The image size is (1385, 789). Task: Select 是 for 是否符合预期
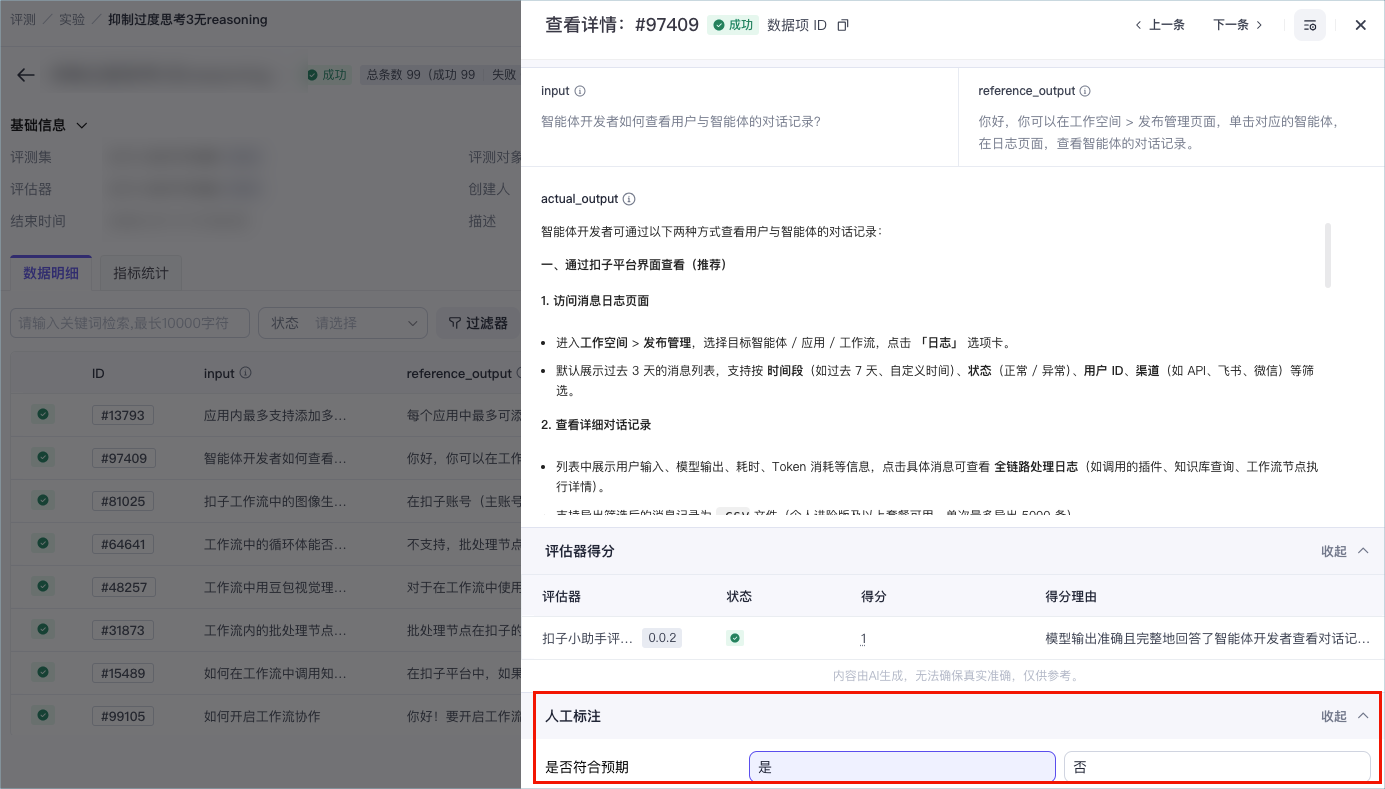coord(902,767)
